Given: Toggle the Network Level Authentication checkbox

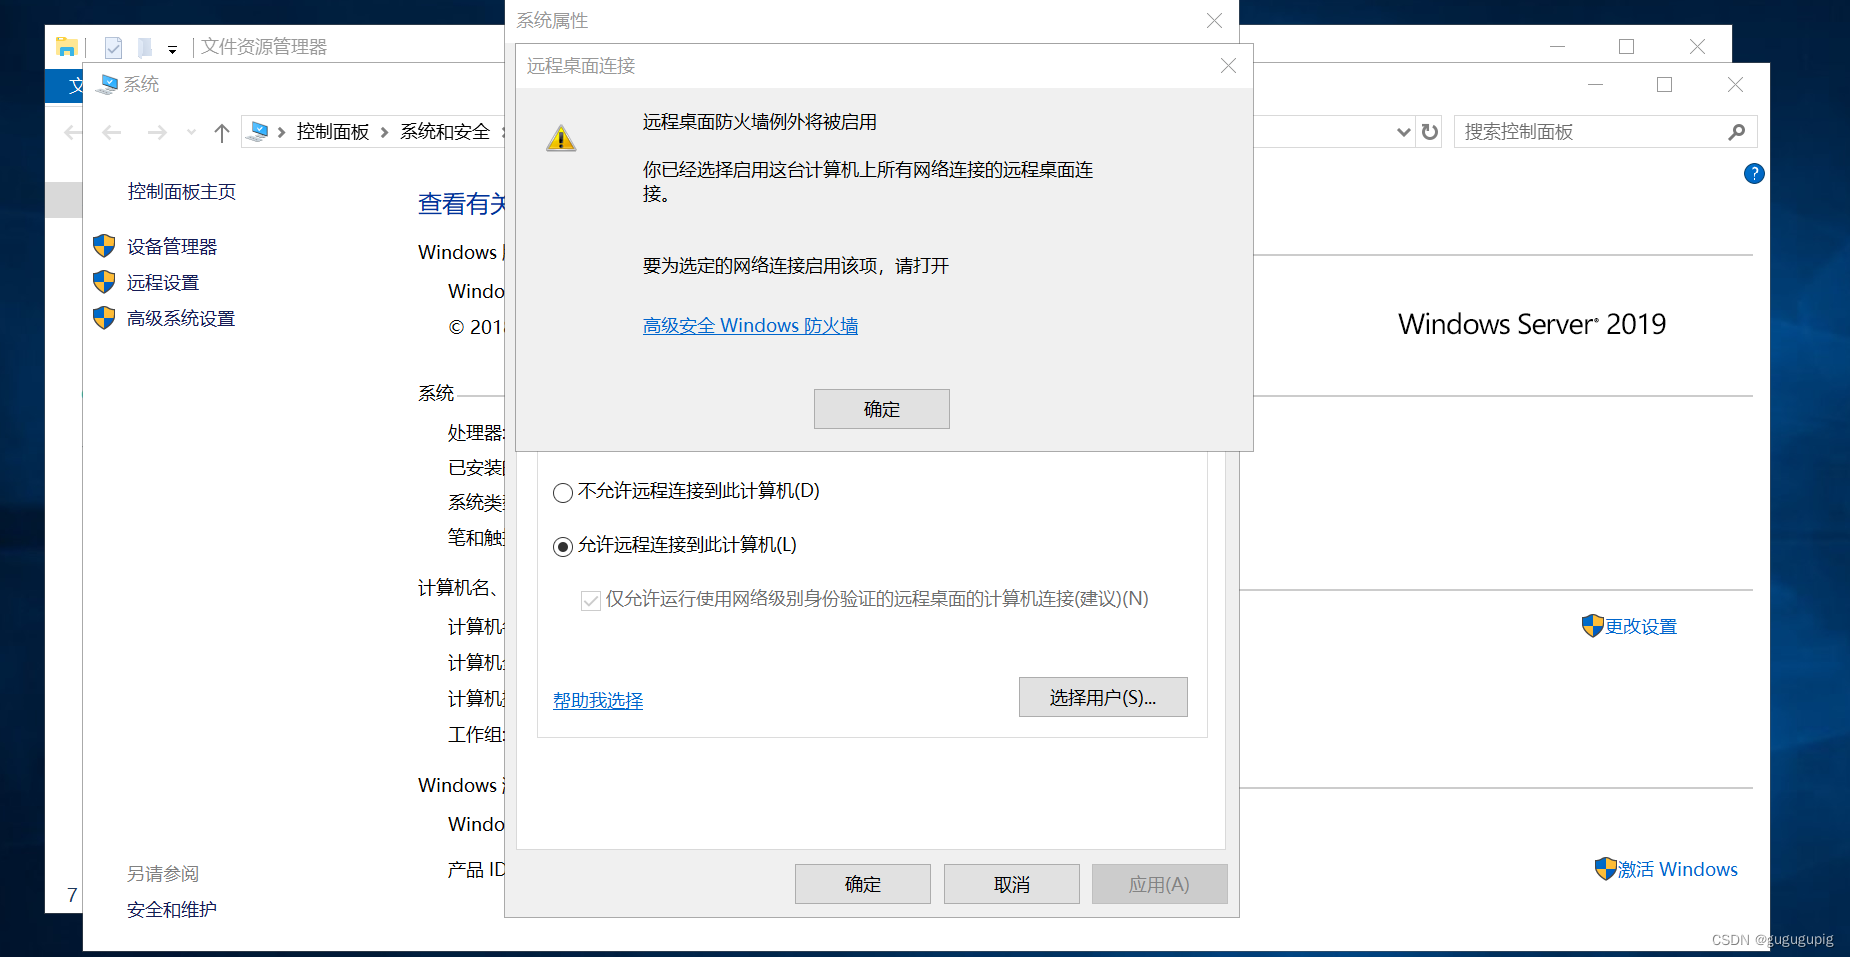Looking at the screenshot, I should tap(591, 600).
